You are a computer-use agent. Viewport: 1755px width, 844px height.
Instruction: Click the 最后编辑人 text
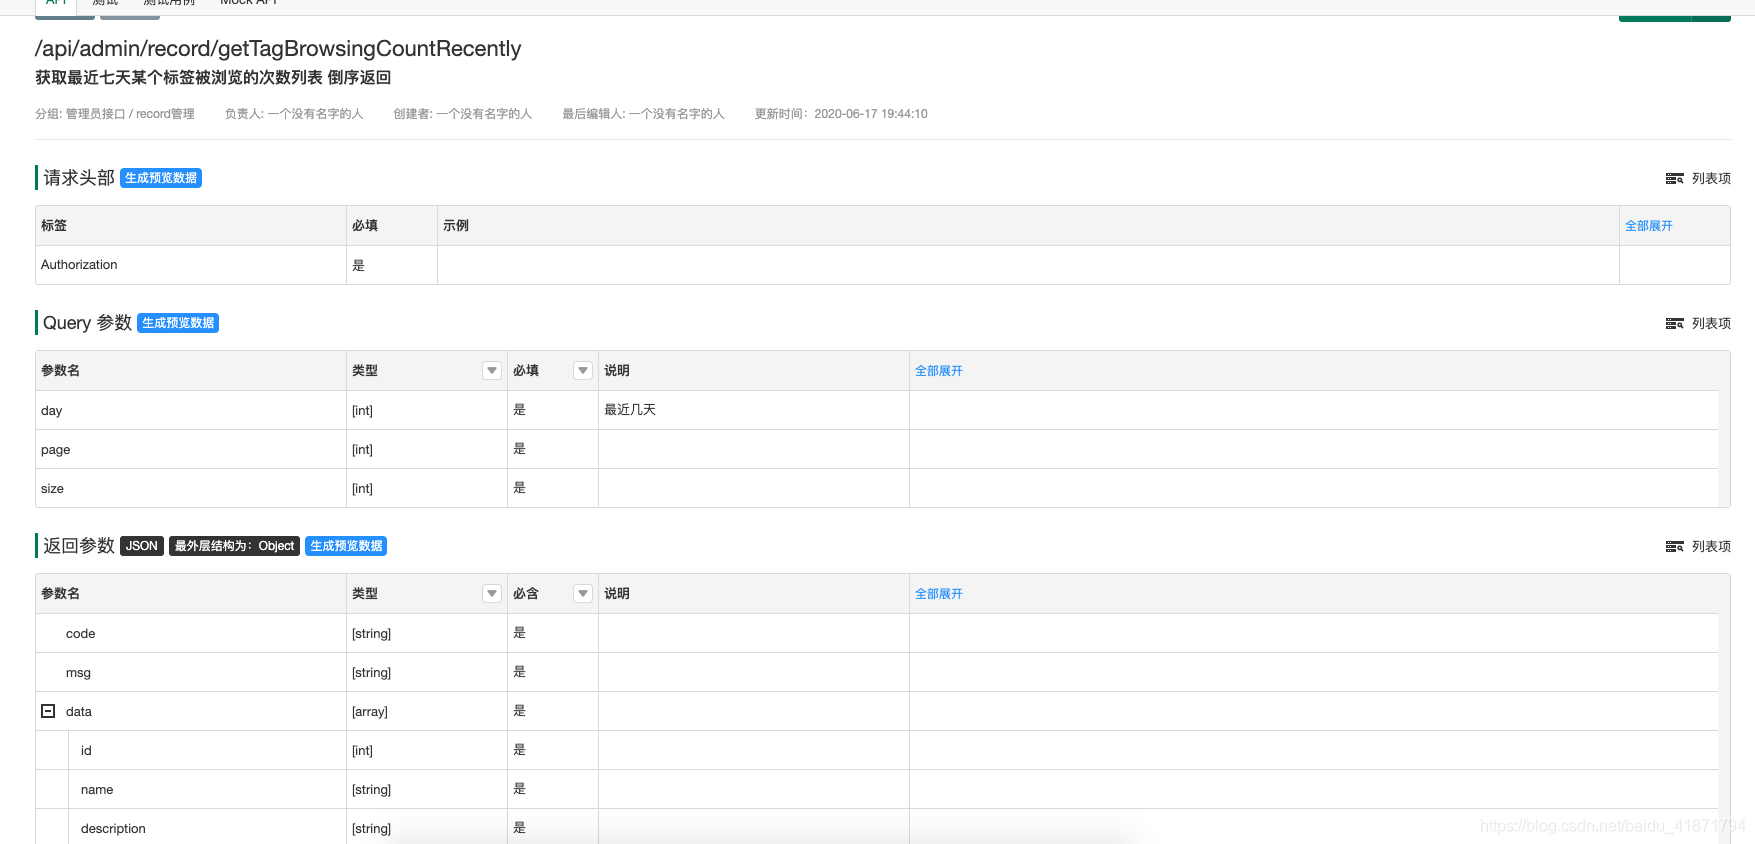point(643,114)
